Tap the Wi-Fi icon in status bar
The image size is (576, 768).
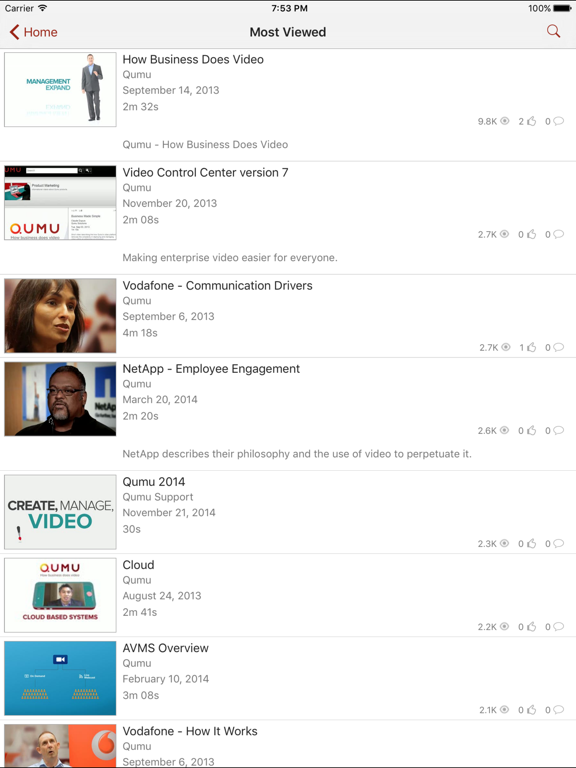(x=43, y=8)
